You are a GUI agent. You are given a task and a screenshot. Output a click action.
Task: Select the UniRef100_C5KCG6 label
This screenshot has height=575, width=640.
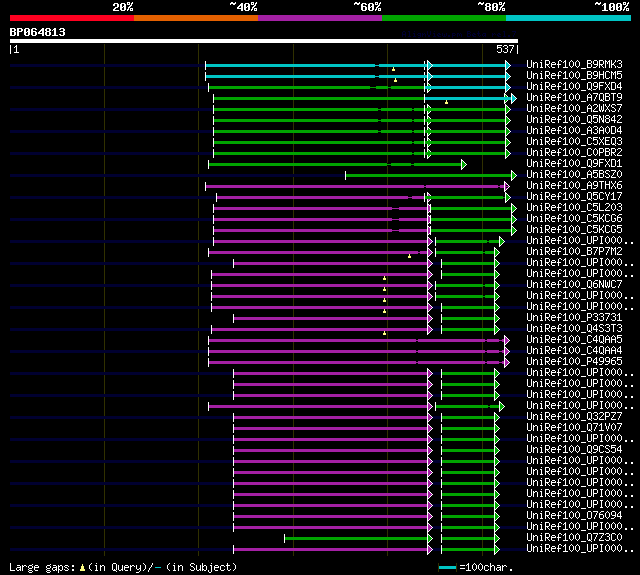point(574,219)
